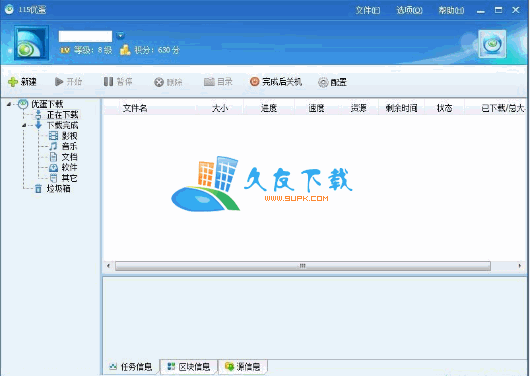Open the 帮助 menu
530x376 pixels.
click(451, 10)
